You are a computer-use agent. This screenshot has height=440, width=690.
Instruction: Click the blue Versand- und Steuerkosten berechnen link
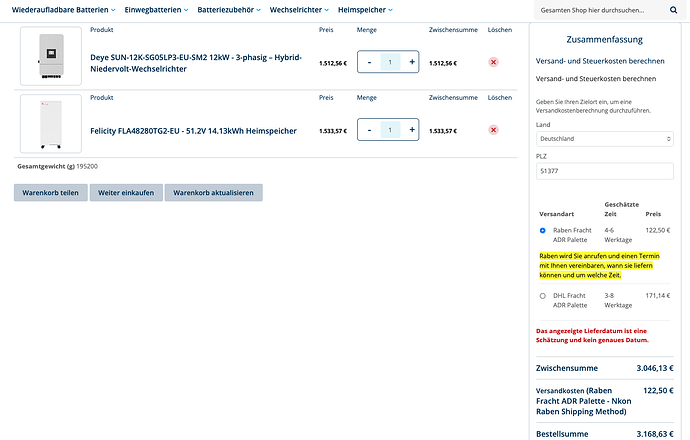pos(600,61)
